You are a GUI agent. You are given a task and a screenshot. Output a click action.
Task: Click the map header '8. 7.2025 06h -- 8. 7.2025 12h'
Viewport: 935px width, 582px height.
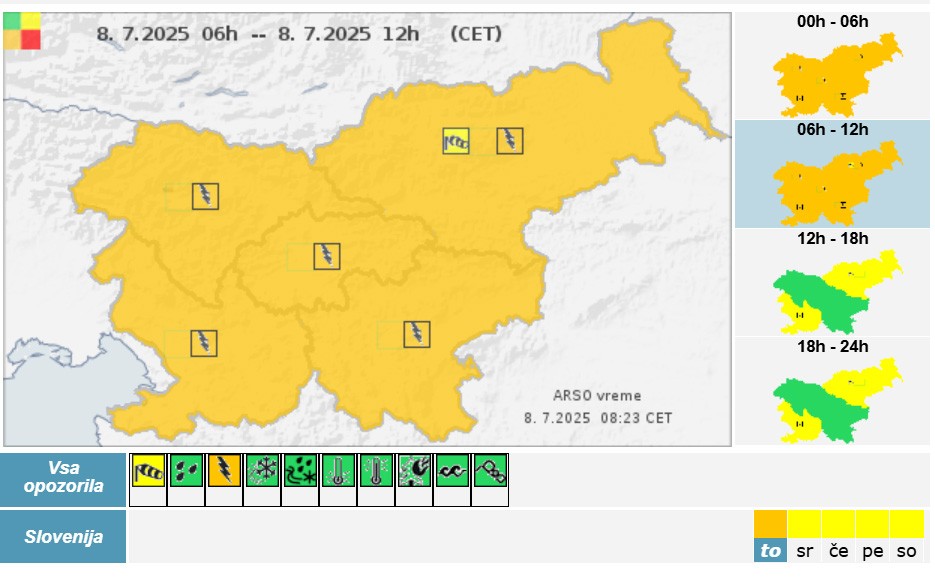pos(258,34)
